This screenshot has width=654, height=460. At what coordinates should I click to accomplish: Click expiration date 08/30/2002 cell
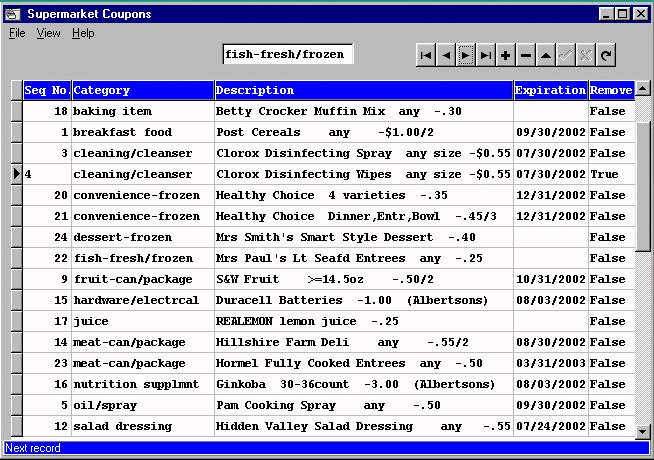551,342
